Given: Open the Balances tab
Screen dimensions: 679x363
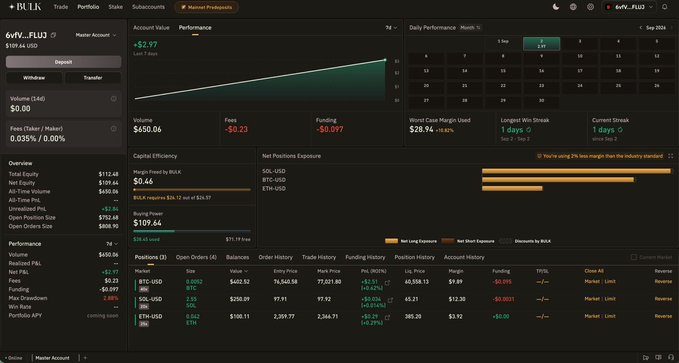Looking at the screenshot, I should [x=237, y=257].
